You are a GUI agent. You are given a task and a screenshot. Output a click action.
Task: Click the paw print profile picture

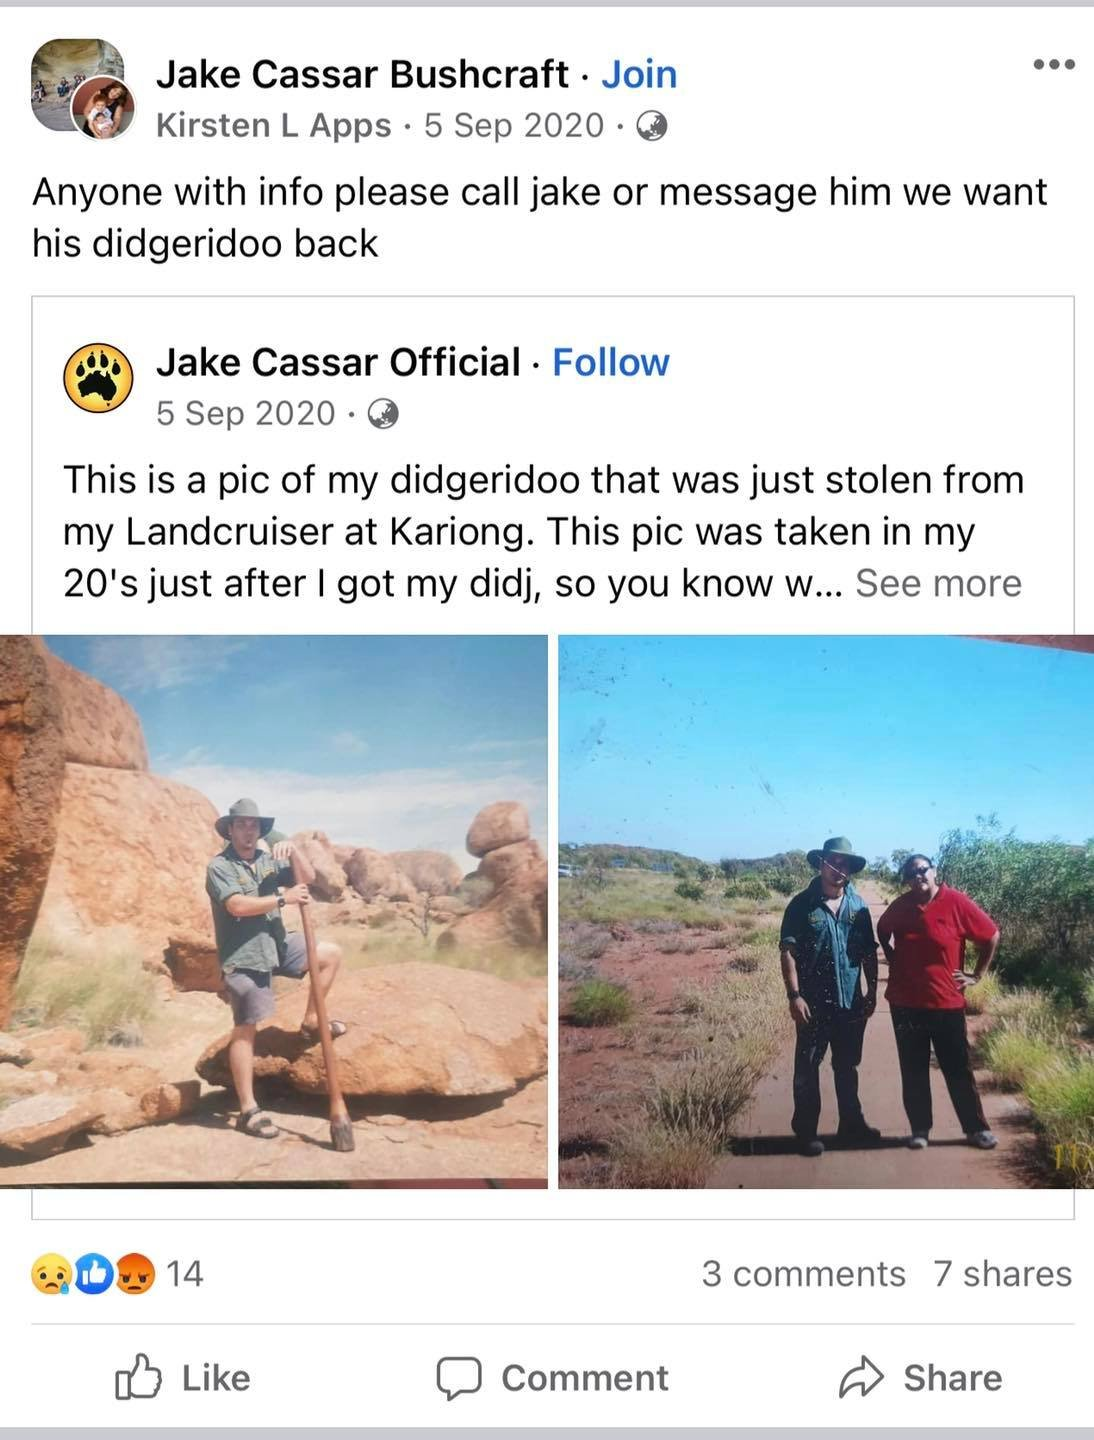(x=98, y=377)
